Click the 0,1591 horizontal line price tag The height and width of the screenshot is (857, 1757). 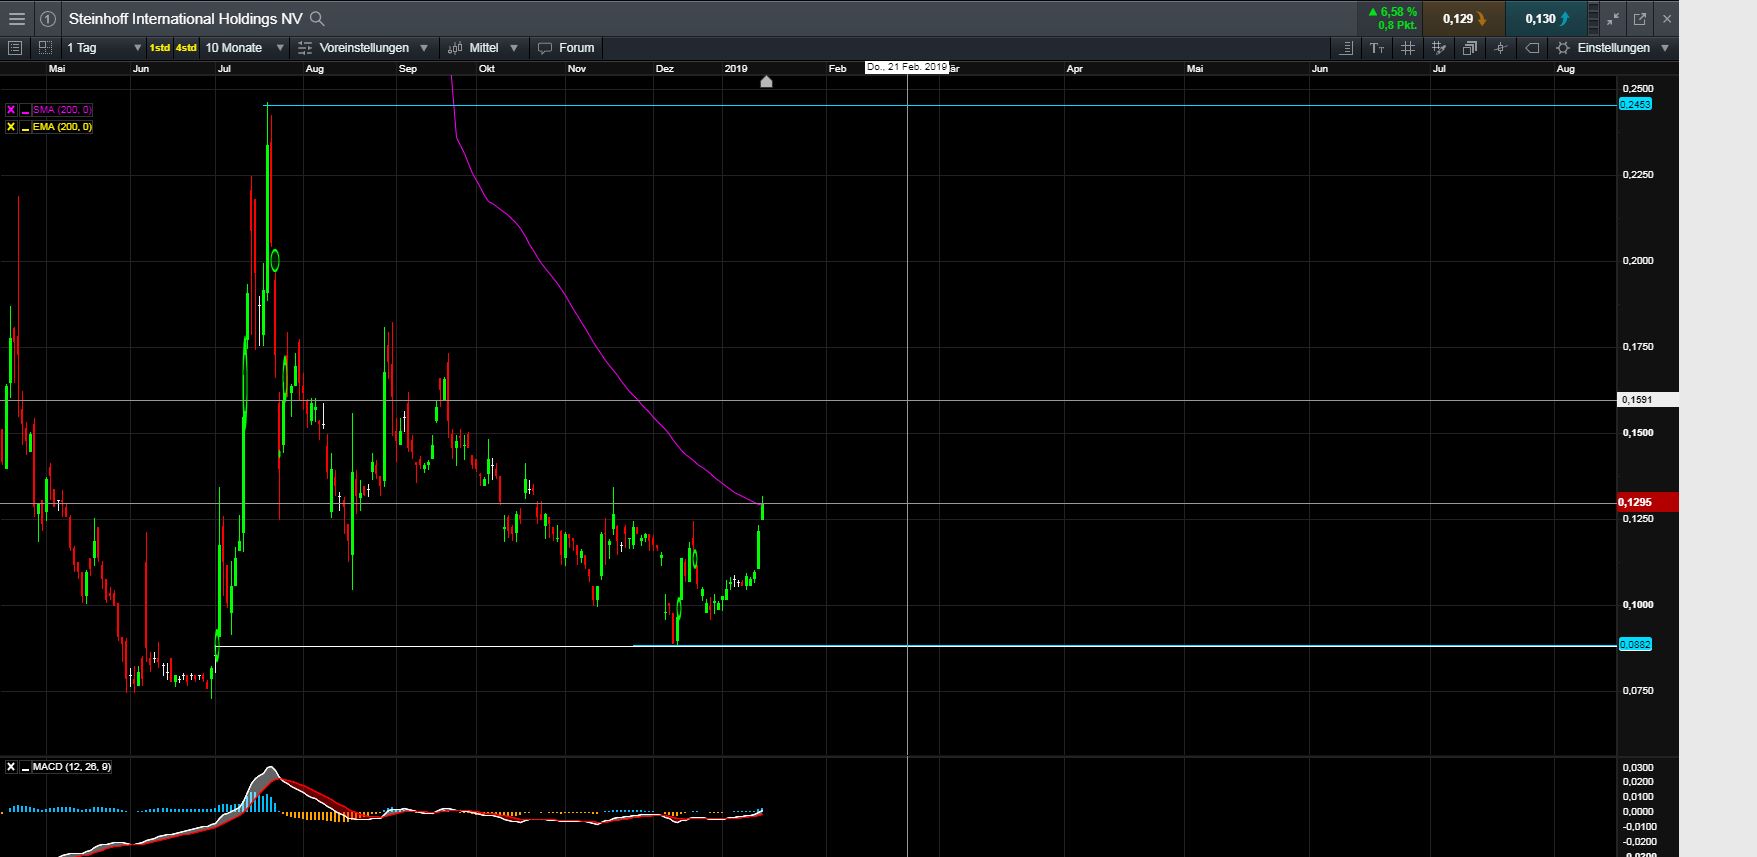point(1647,400)
